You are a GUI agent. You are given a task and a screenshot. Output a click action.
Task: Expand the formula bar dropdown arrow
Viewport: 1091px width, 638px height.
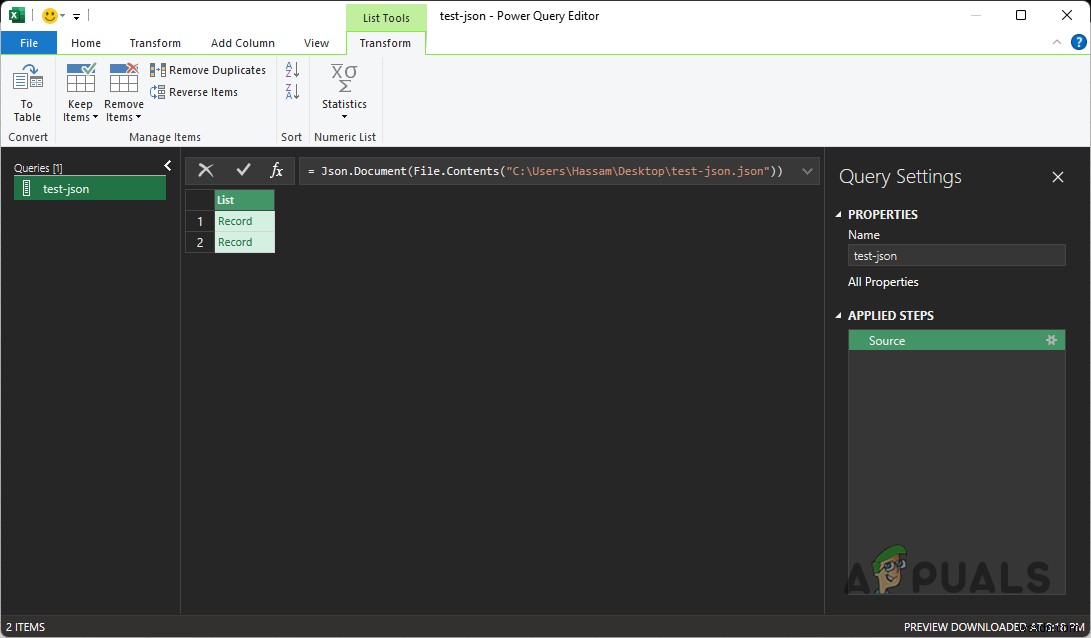[807, 170]
